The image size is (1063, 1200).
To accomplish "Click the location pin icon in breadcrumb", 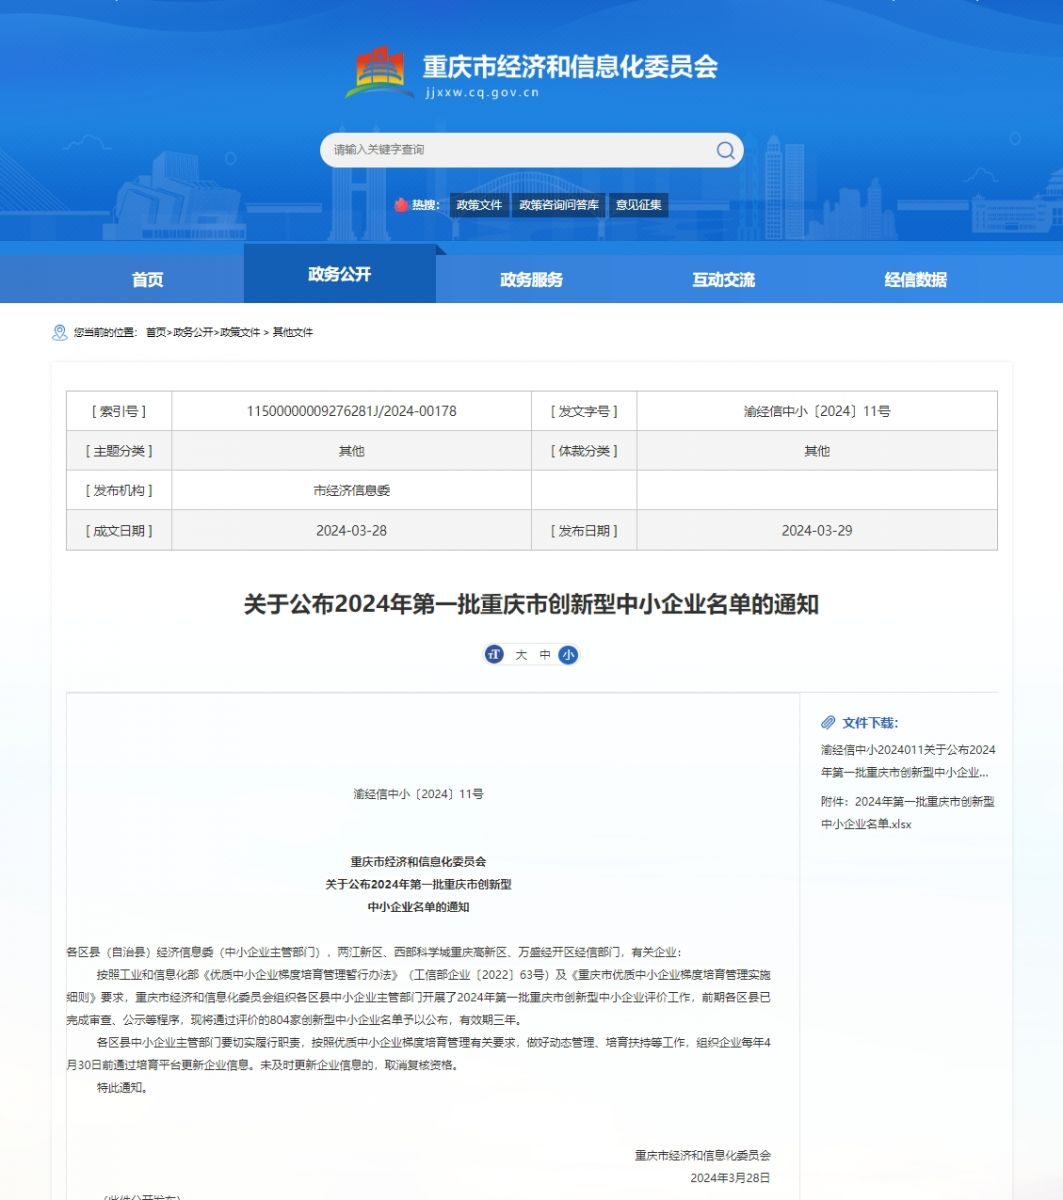I will coord(59,332).
